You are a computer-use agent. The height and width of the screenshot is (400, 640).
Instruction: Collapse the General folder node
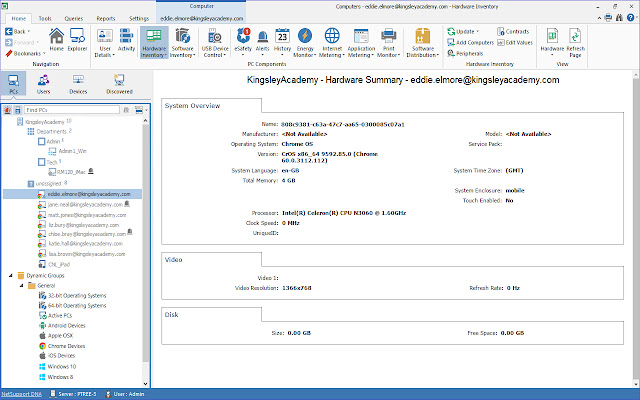coord(21,286)
